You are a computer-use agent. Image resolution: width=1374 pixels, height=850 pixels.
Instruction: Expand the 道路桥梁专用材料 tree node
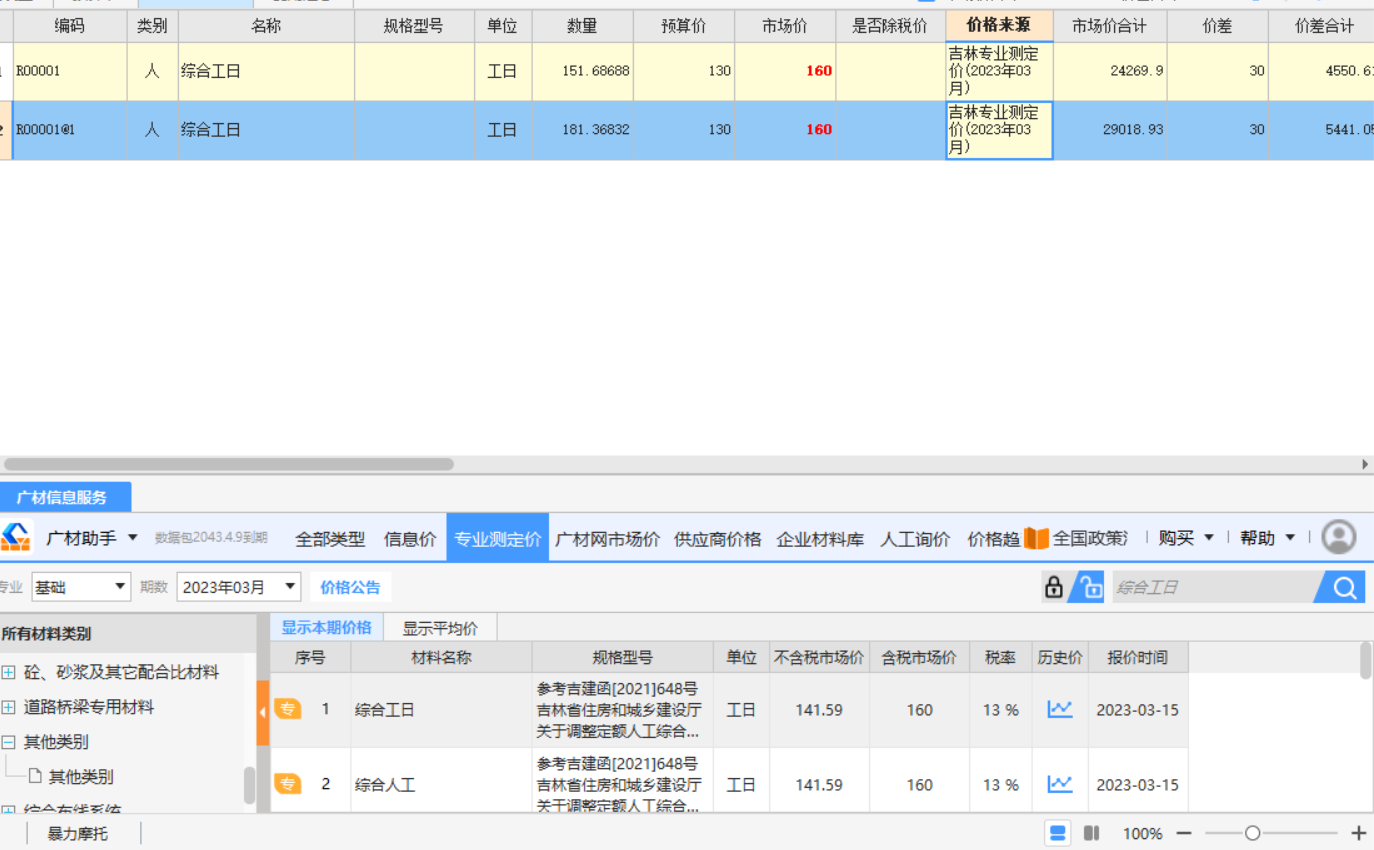(8, 707)
